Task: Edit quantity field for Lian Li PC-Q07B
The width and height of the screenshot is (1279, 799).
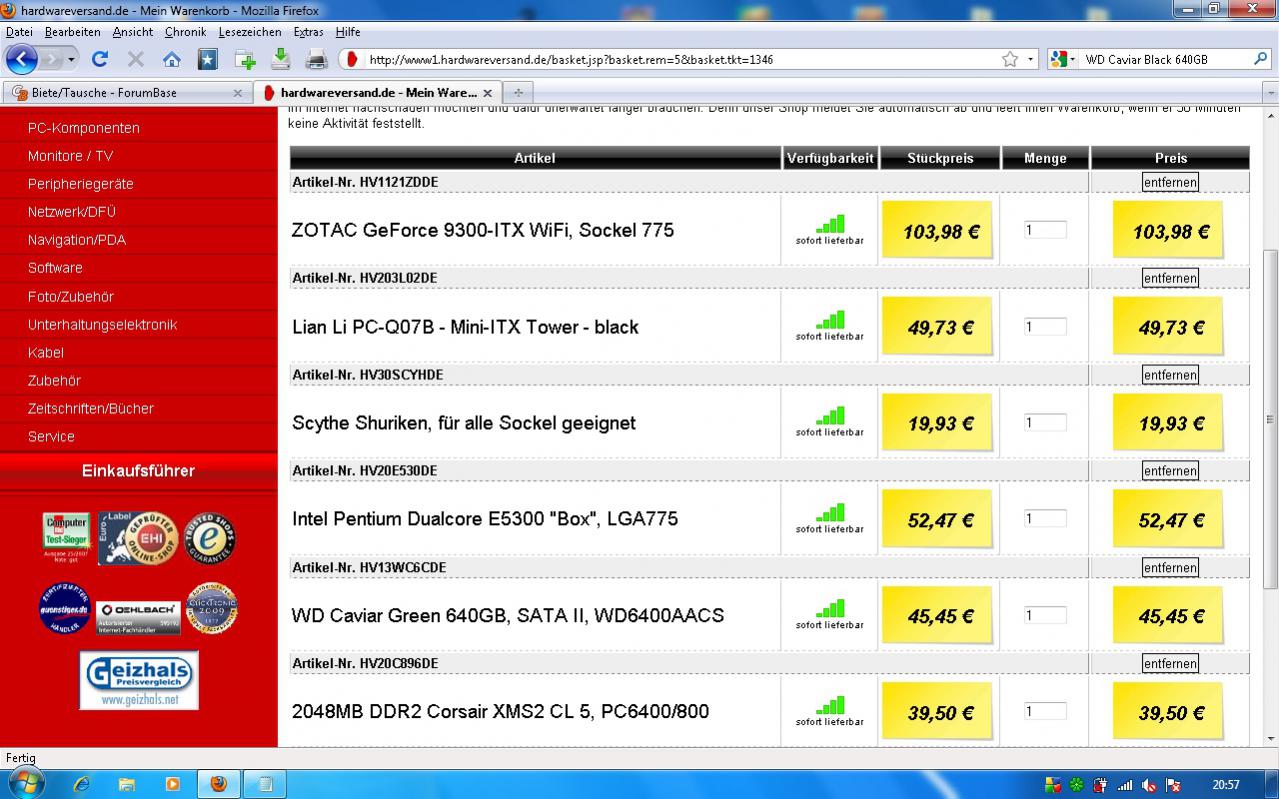Action: 1045,326
